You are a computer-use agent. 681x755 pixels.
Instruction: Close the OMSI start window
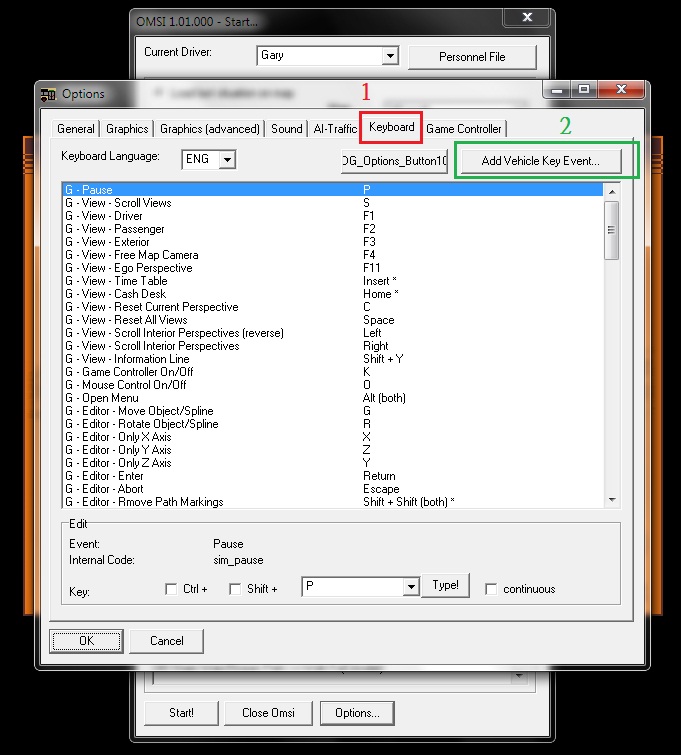coord(527,18)
